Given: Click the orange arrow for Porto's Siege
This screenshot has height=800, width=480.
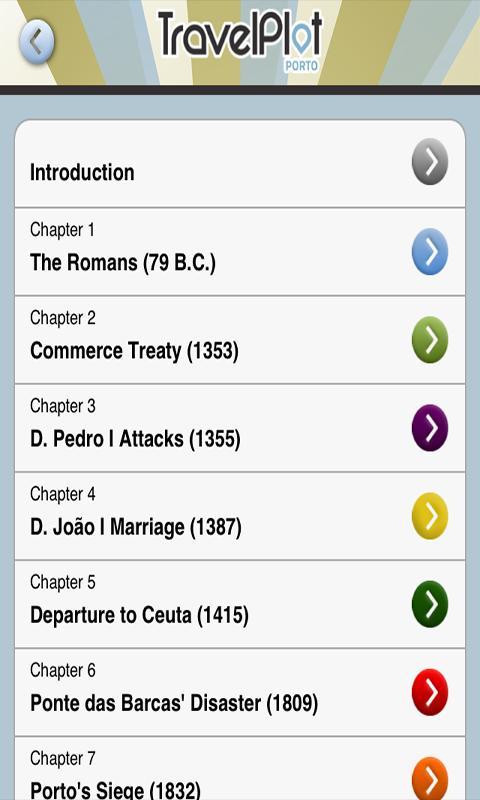Looking at the screenshot, I should coord(430,779).
